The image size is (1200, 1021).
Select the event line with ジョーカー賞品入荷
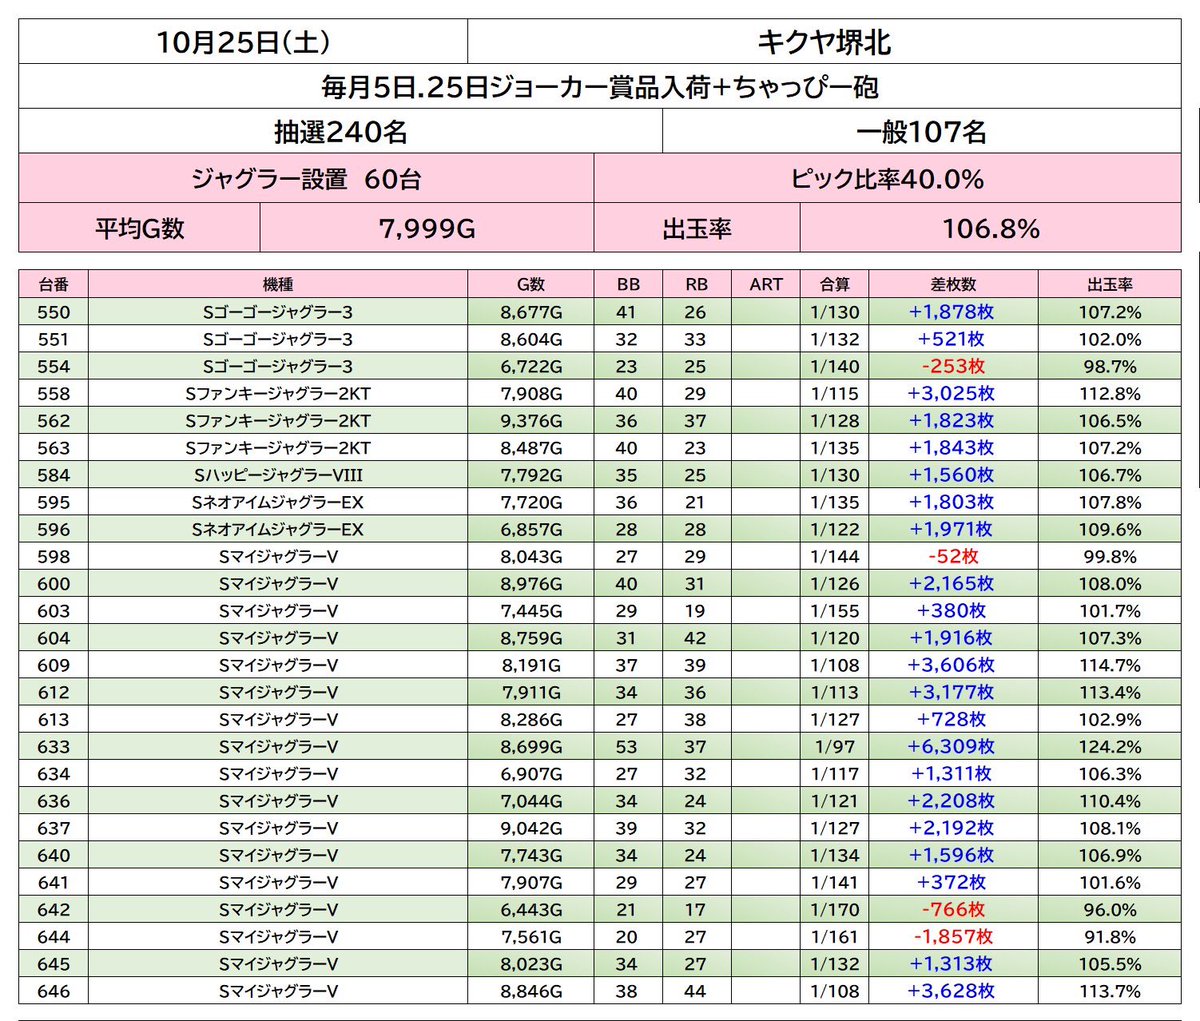click(600, 87)
